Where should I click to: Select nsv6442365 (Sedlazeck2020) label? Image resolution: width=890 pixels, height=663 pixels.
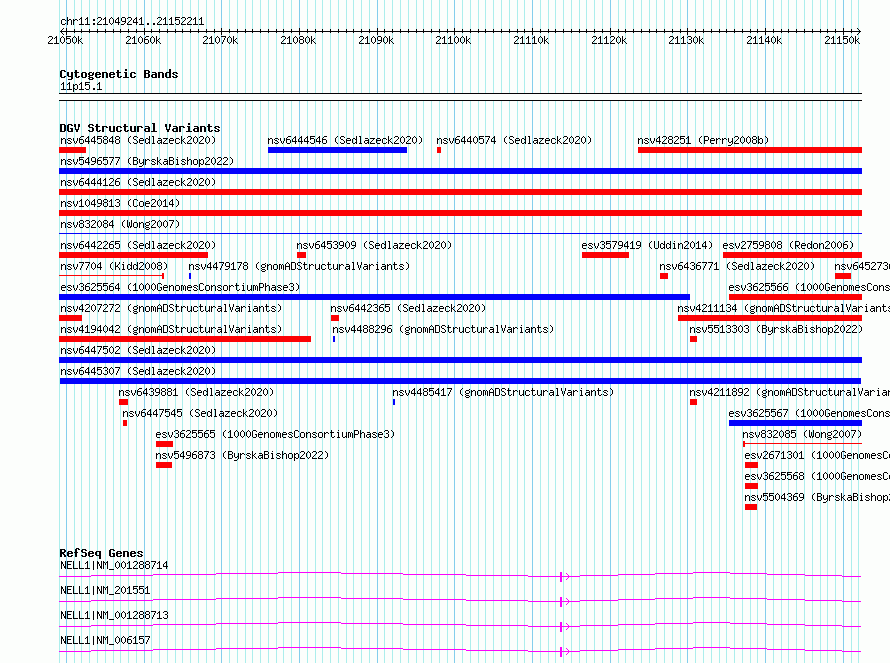pyautogui.click(x=408, y=308)
